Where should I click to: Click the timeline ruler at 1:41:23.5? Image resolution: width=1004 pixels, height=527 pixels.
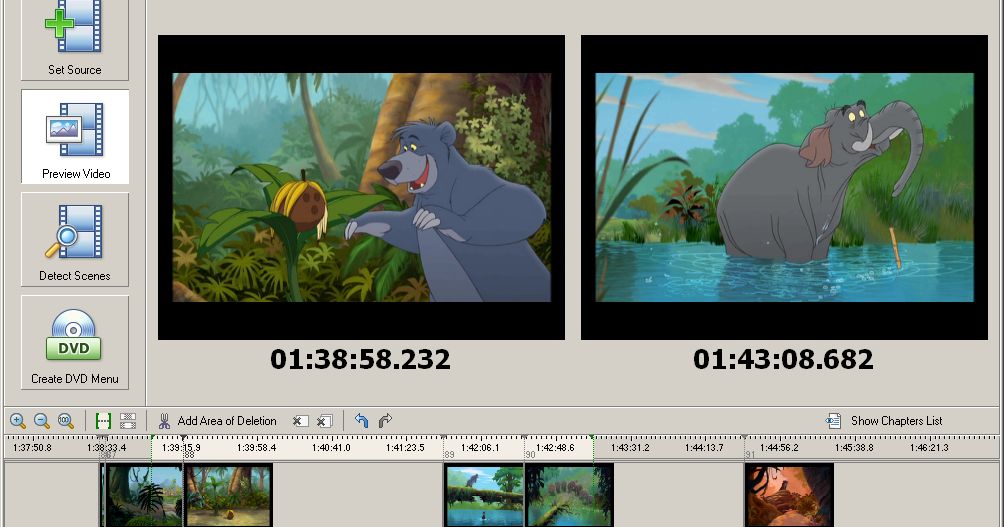click(405, 448)
